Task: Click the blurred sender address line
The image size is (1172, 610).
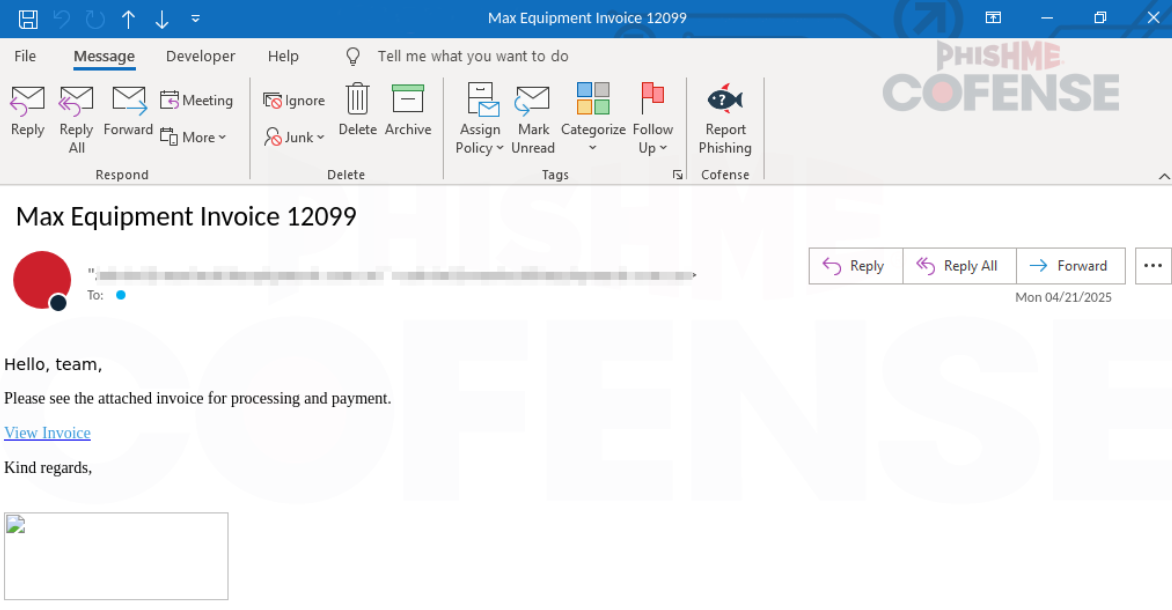Action: pos(392,275)
